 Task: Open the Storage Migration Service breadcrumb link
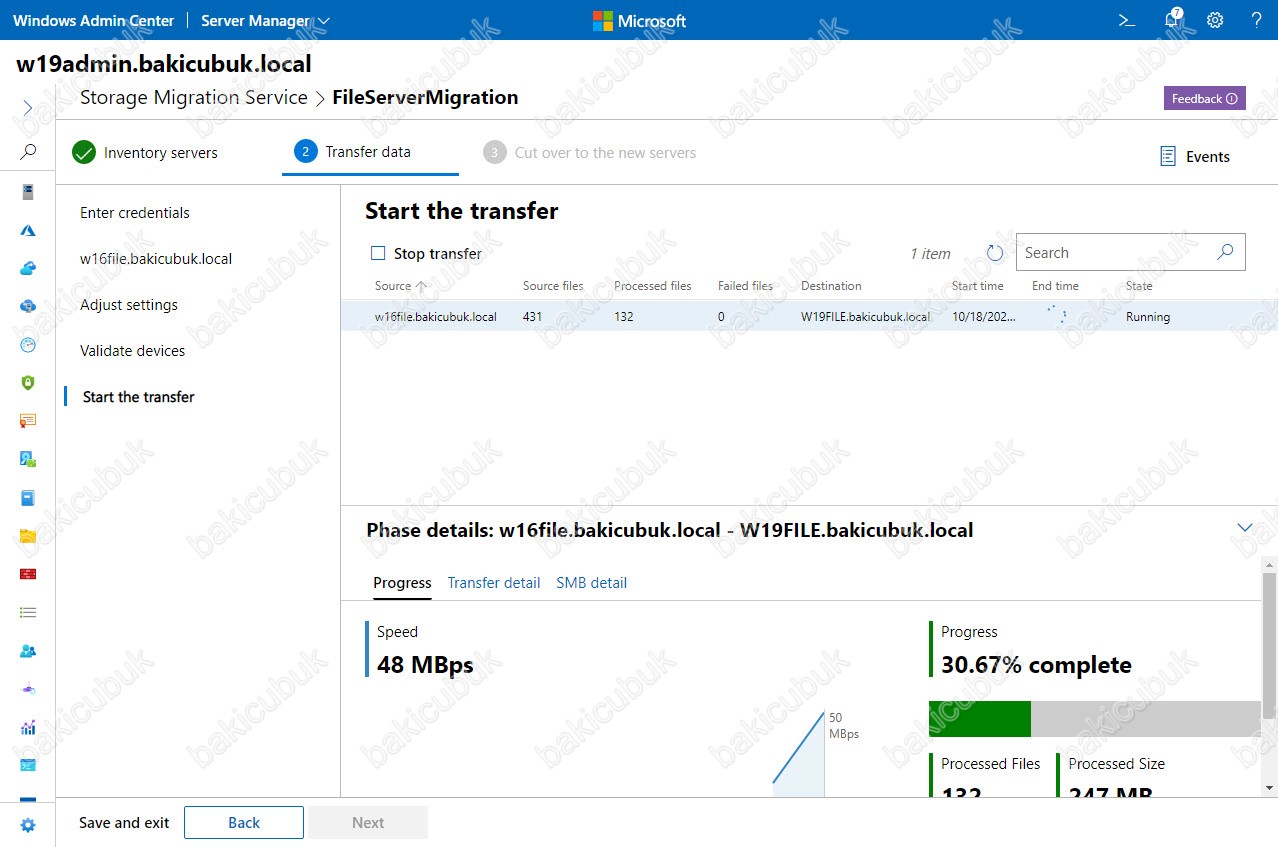tap(194, 98)
